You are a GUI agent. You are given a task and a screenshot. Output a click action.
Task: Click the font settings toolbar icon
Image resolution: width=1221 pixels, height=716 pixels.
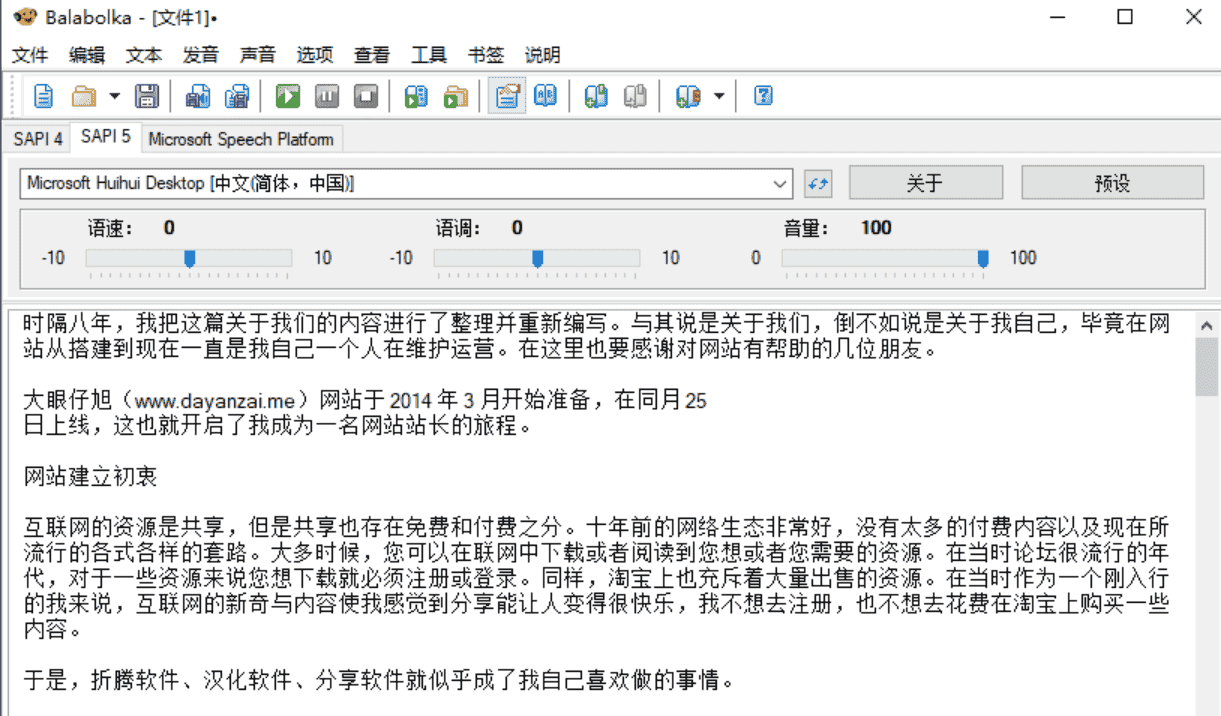pyautogui.click(x=506, y=95)
